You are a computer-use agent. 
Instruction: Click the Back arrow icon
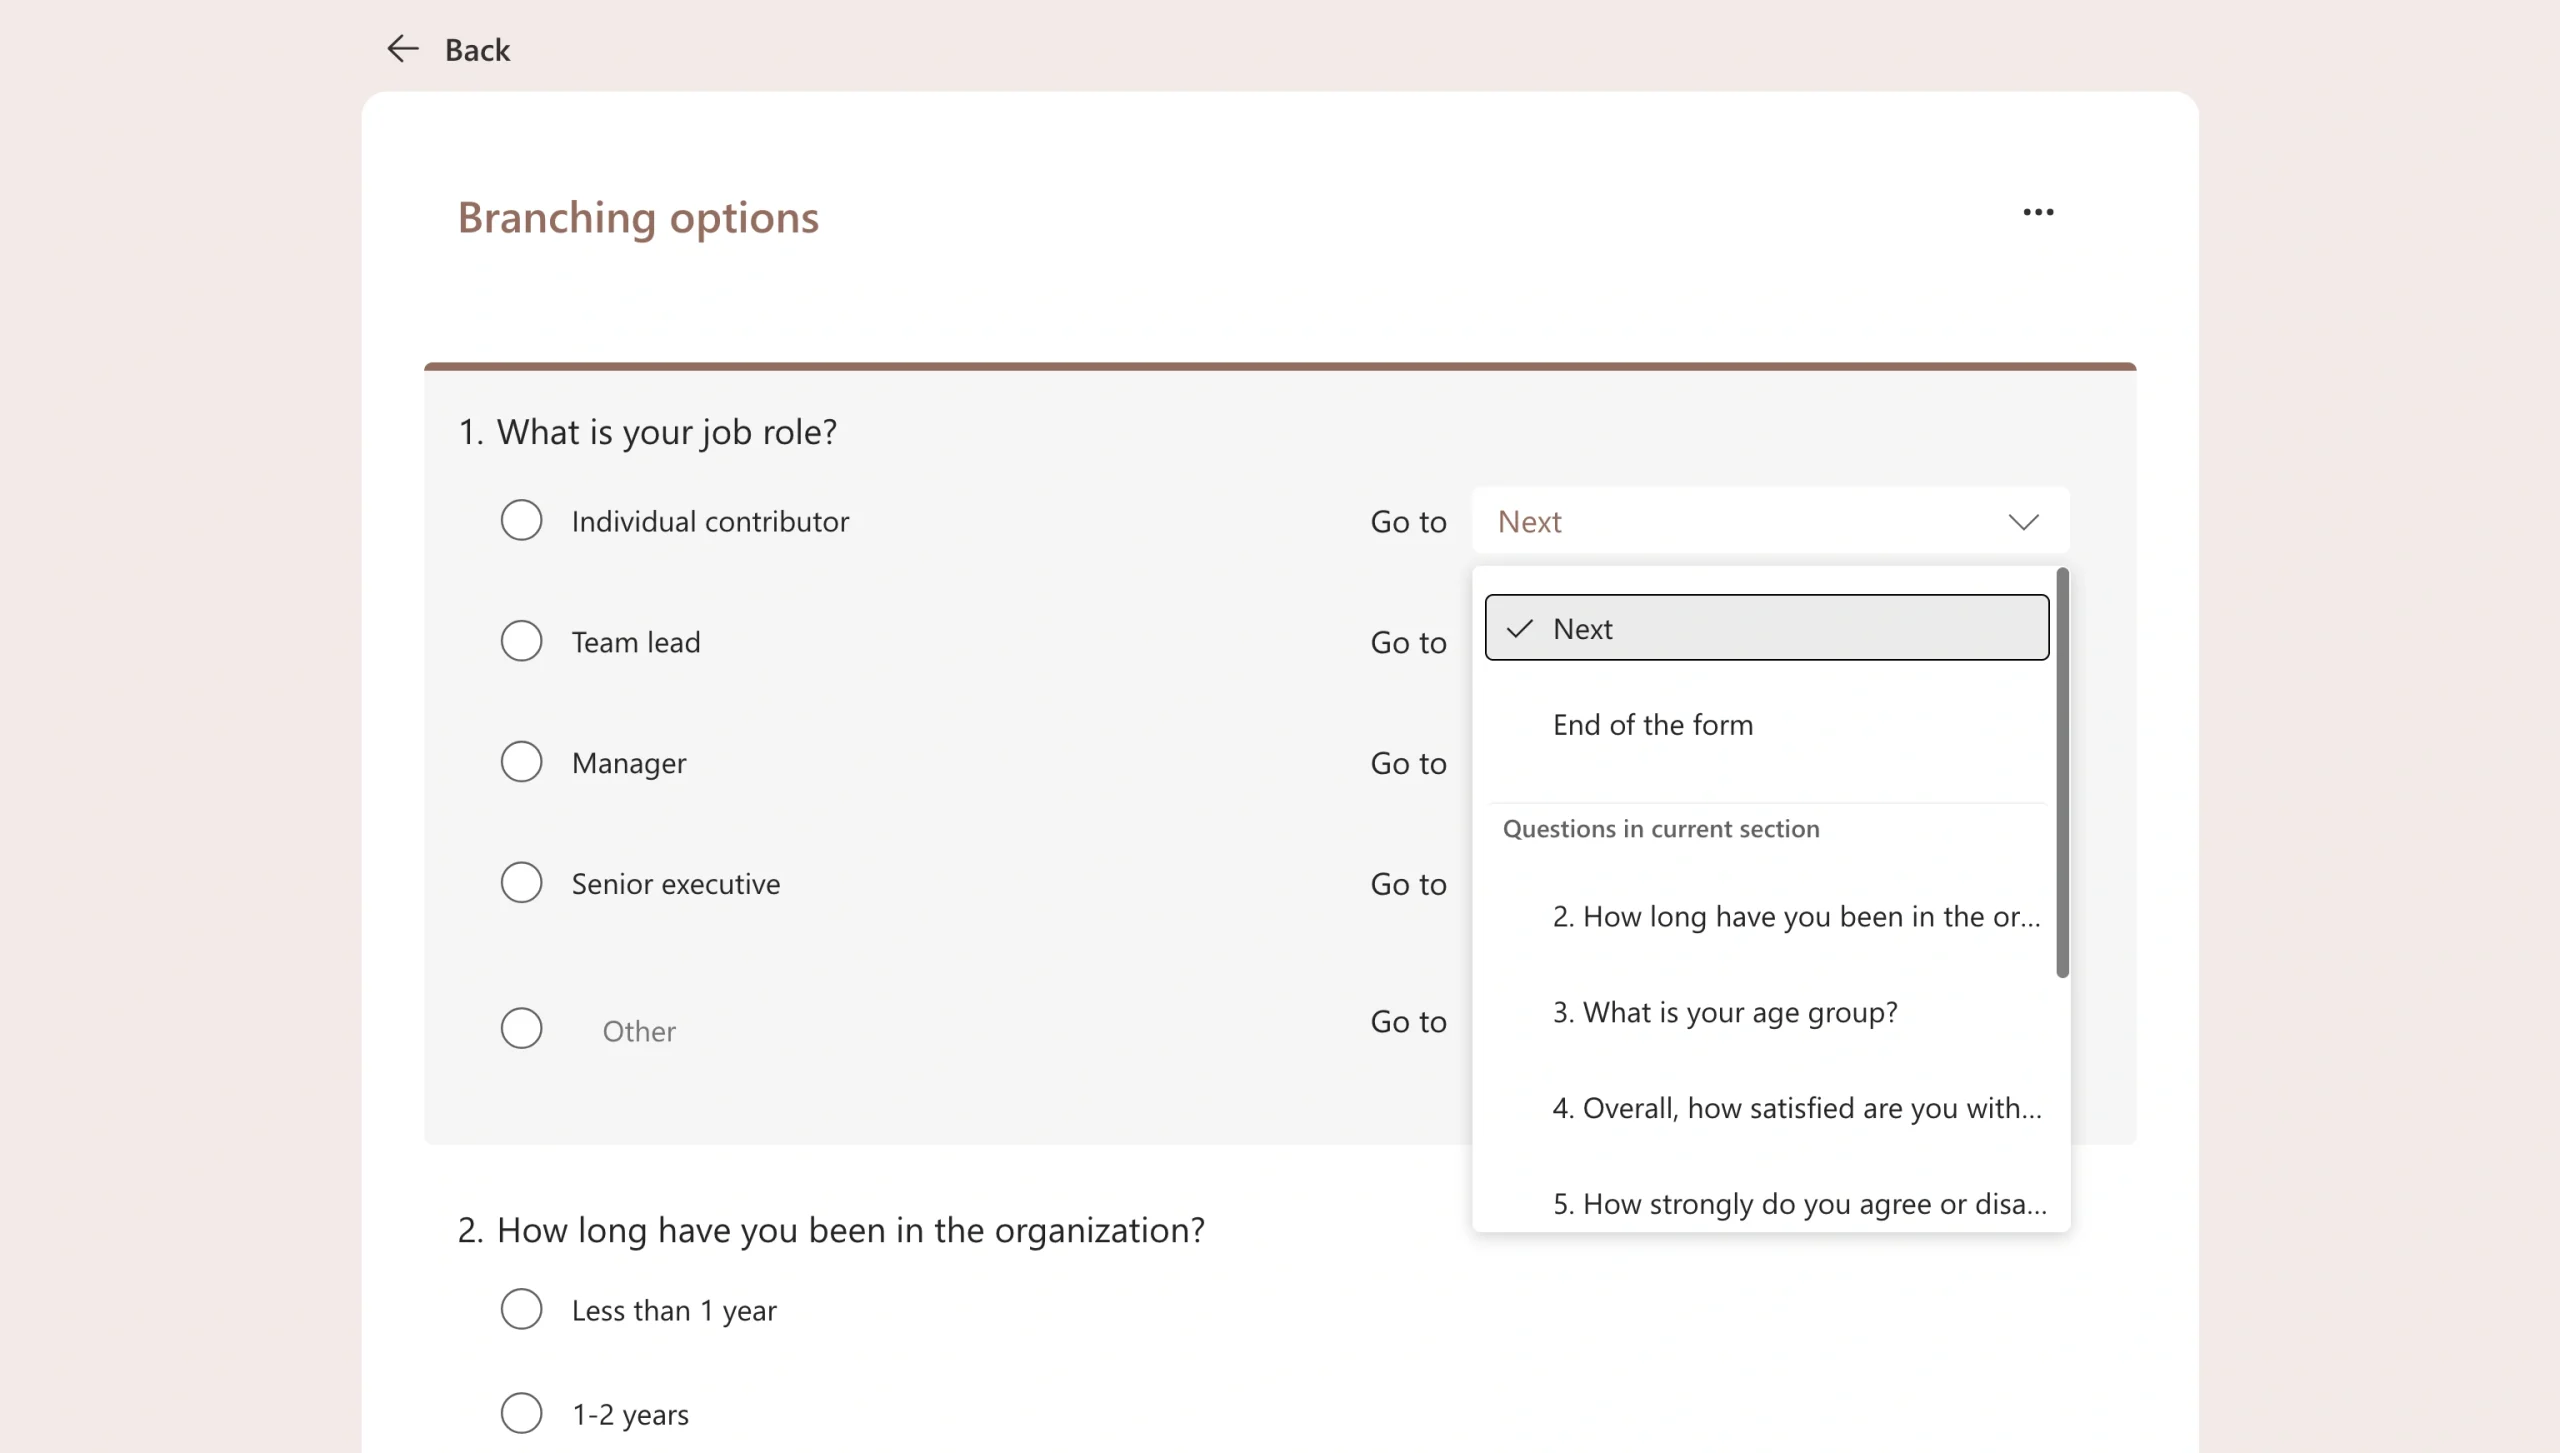(x=403, y=49)
